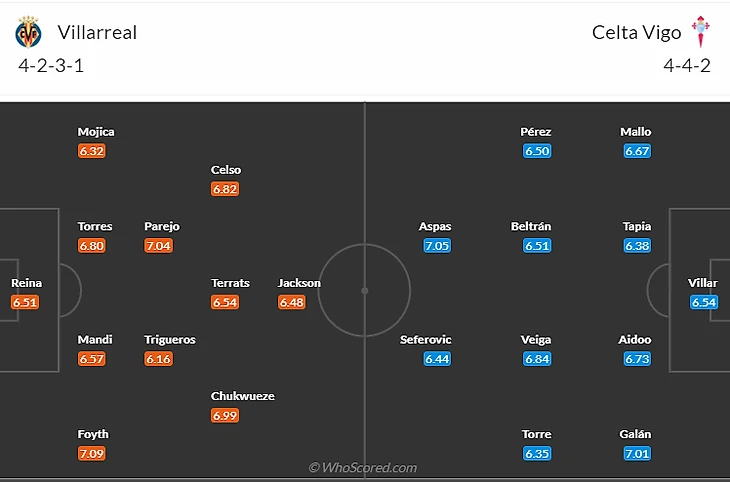Click Galán's 7.01 rating badge
Image resolution: width=730 pixels, height=482 pixels.
pyautogui.click(x=637, y=453)
